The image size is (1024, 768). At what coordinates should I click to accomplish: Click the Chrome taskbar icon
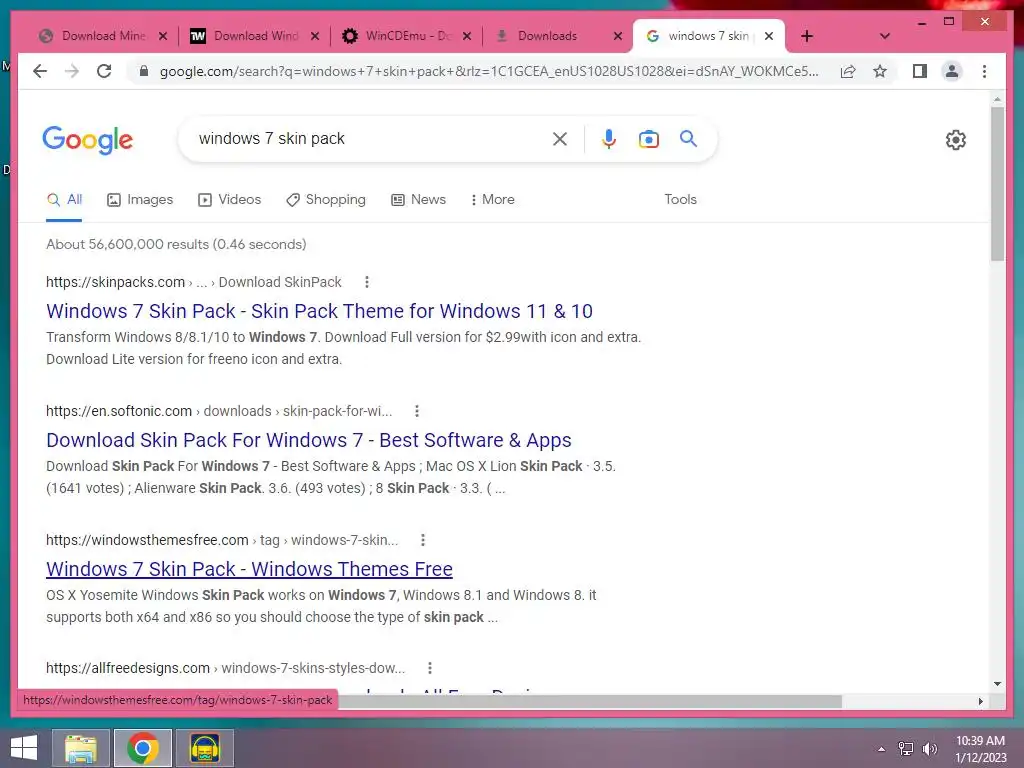click(143, 748)
